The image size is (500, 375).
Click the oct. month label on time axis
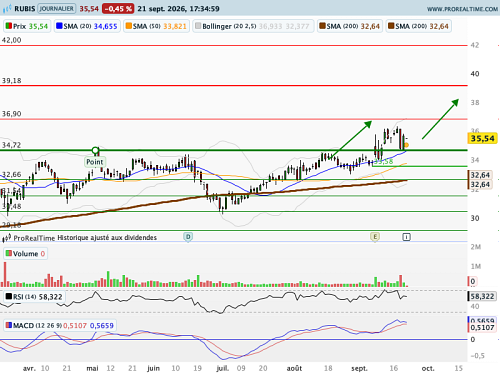pyautogui.click(x=428, y=369)
